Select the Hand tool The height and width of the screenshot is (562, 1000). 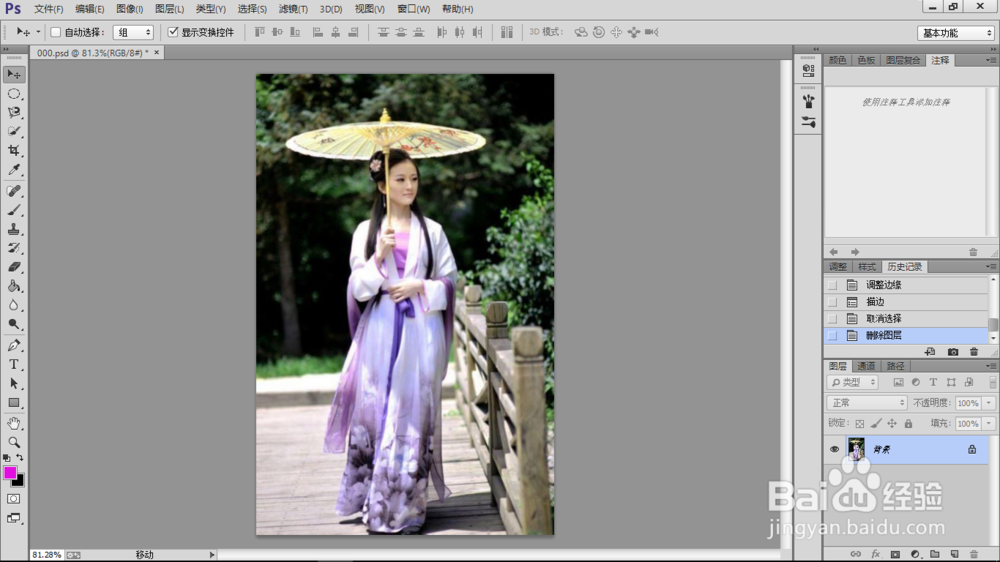pyautogui.click(x=13, y=424)
